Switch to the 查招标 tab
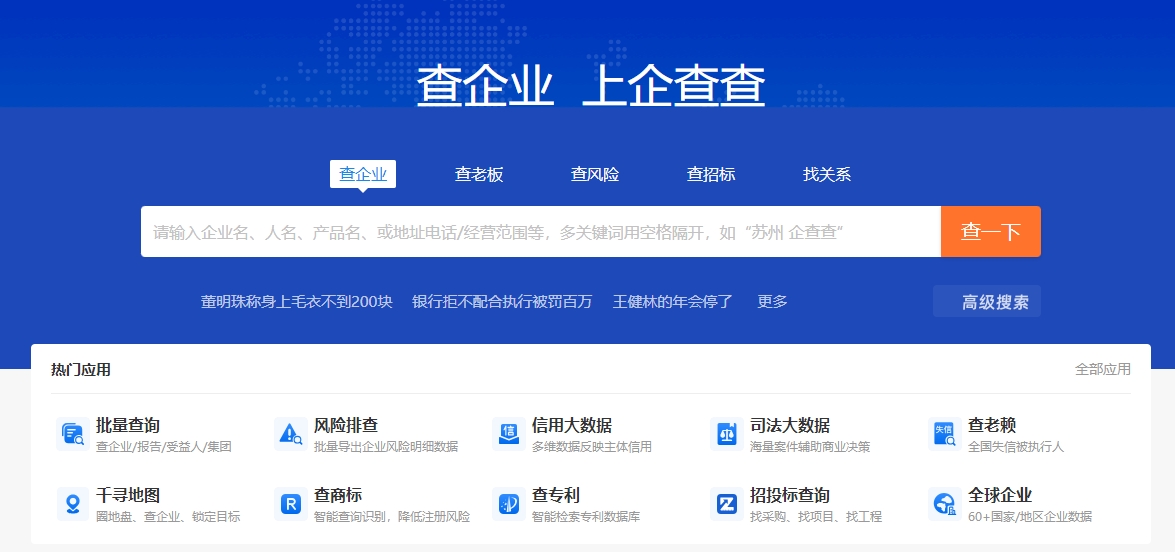 click(x=711, y=175)
